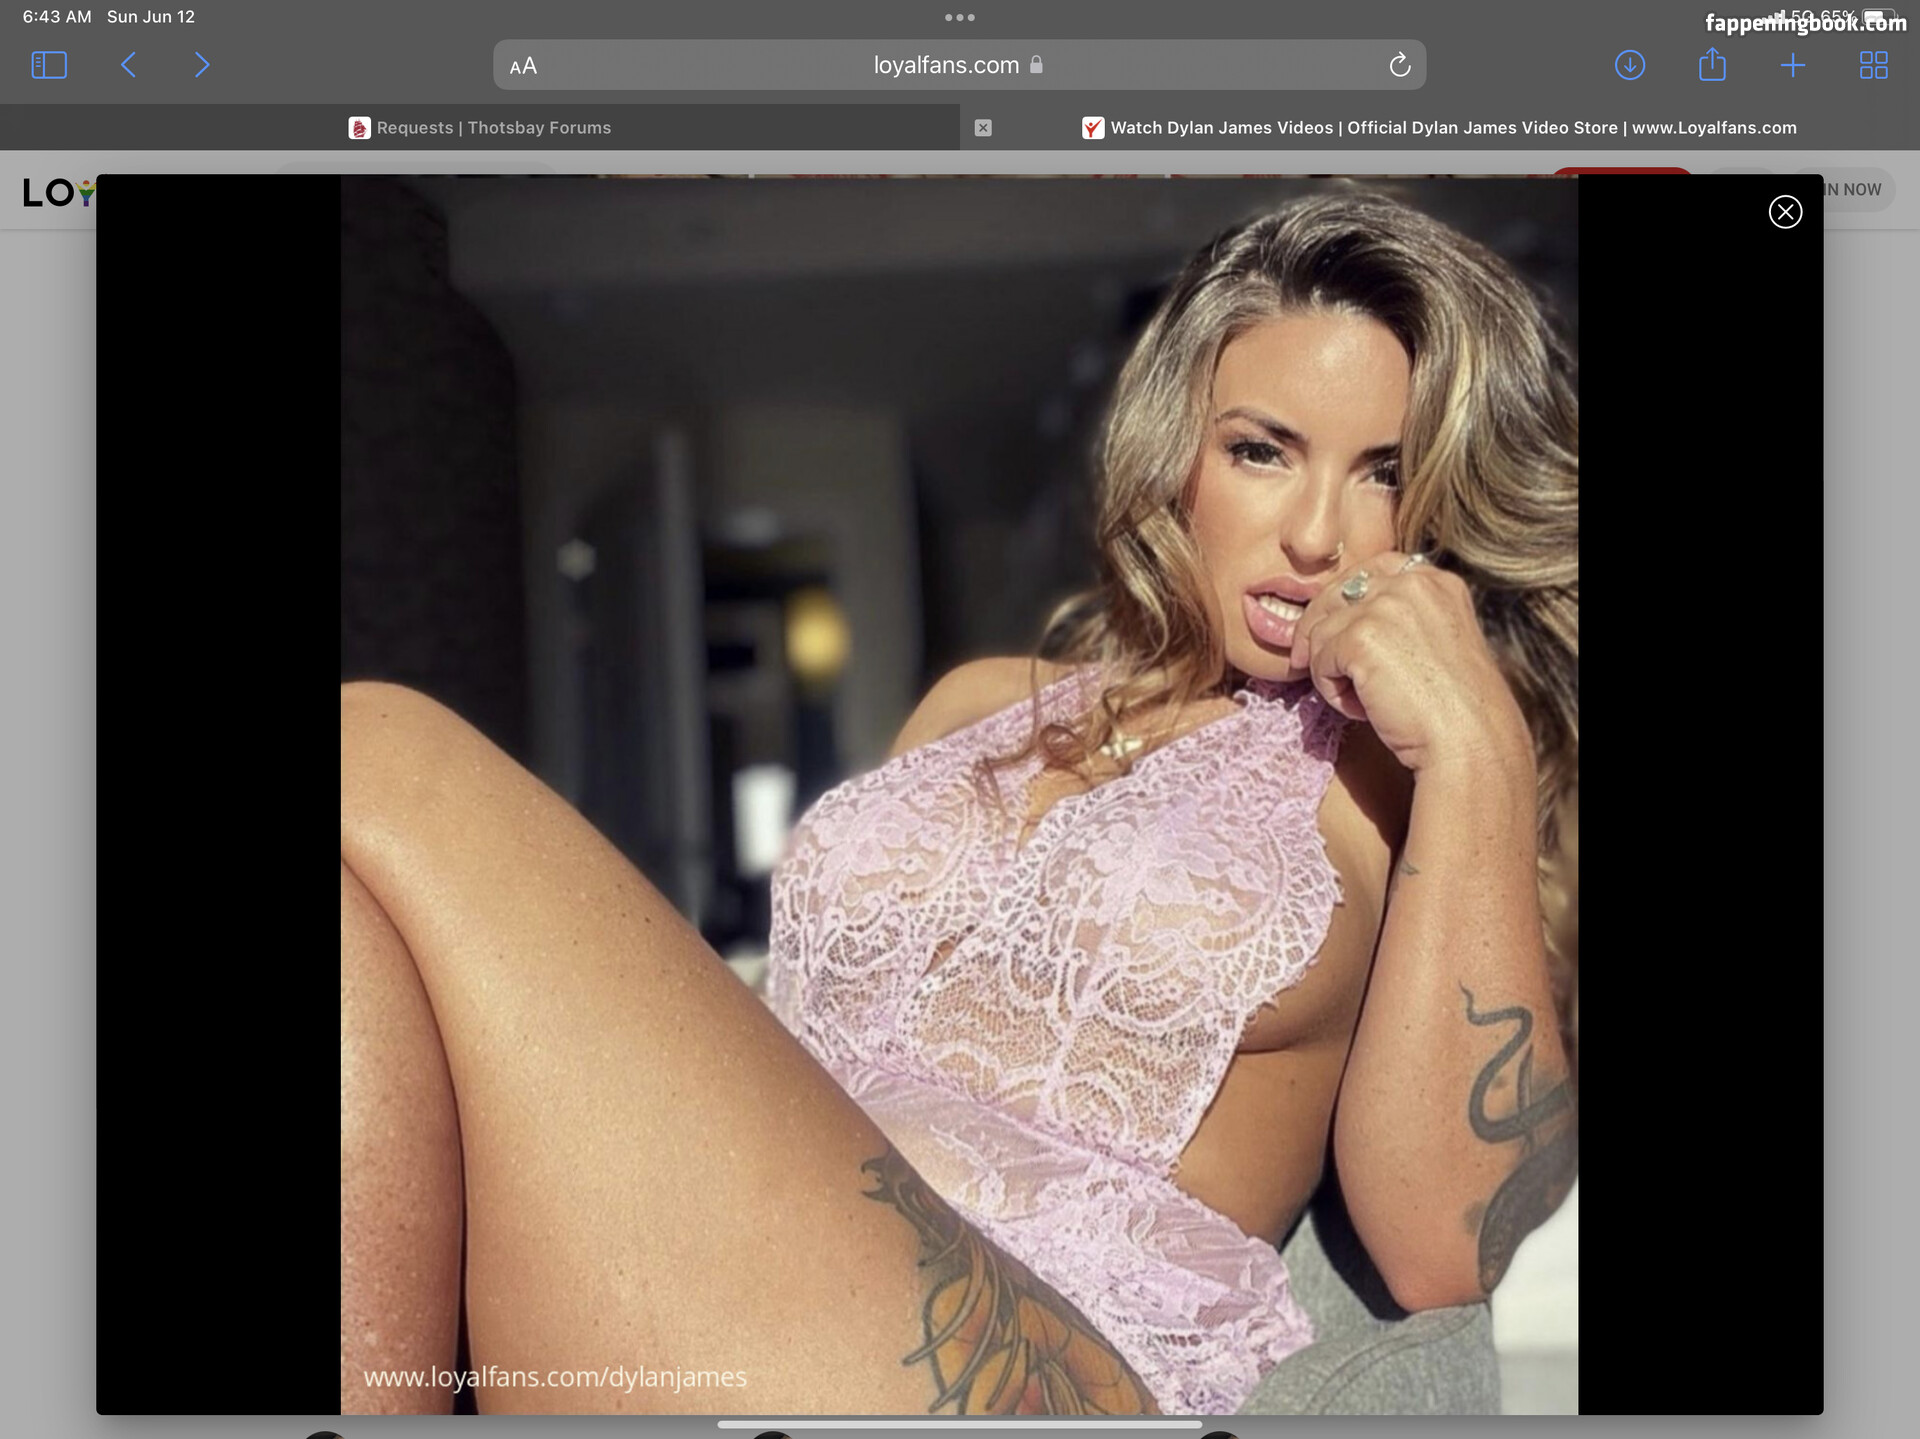
Task: Go forward with the right arrow
Action: pos(201,66)
